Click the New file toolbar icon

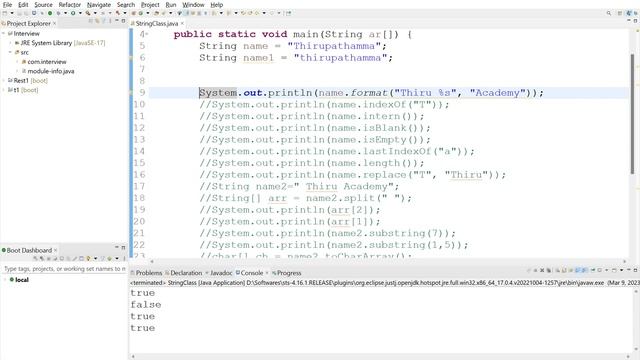click(x=4, y=13)
